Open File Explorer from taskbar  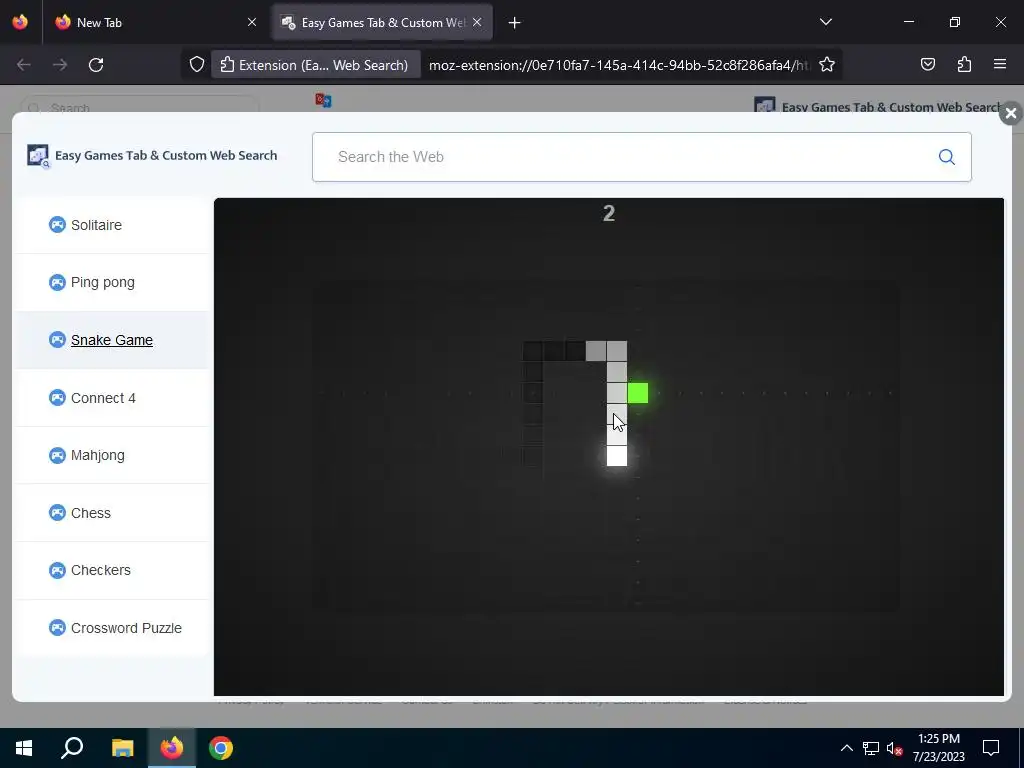(122, 748)
